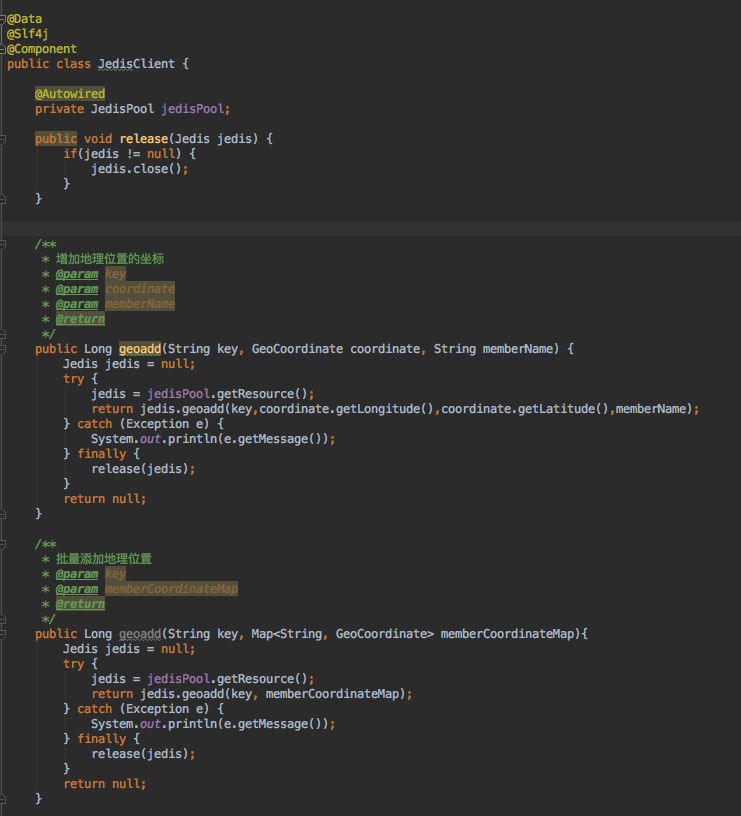Click key parameter in the first Javadoc
The height and width of the screenshot is (816, 741).
(116, 274)
